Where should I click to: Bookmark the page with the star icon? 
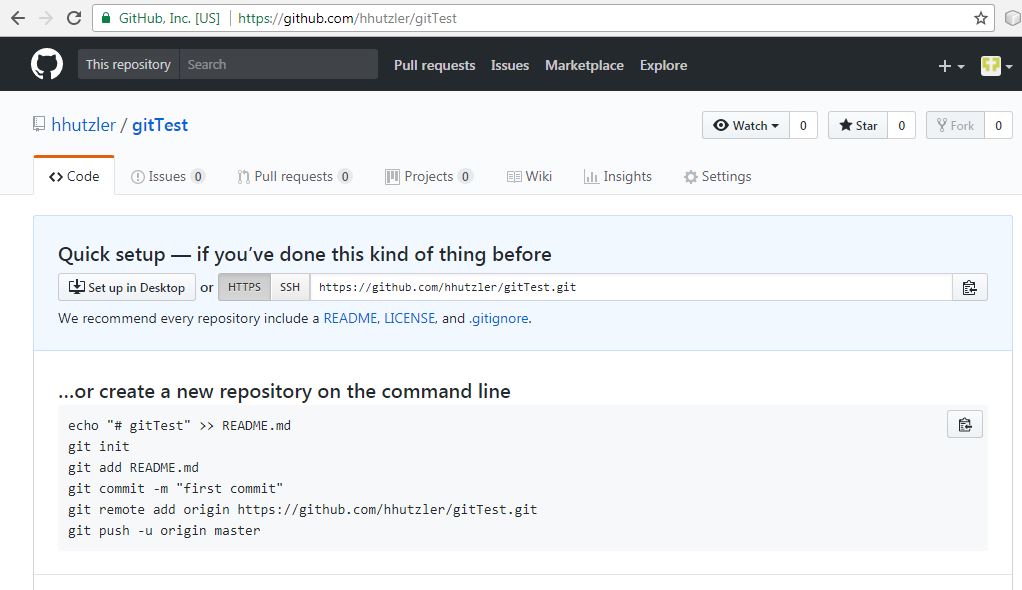pyautogui.click(x=980, y=18)
